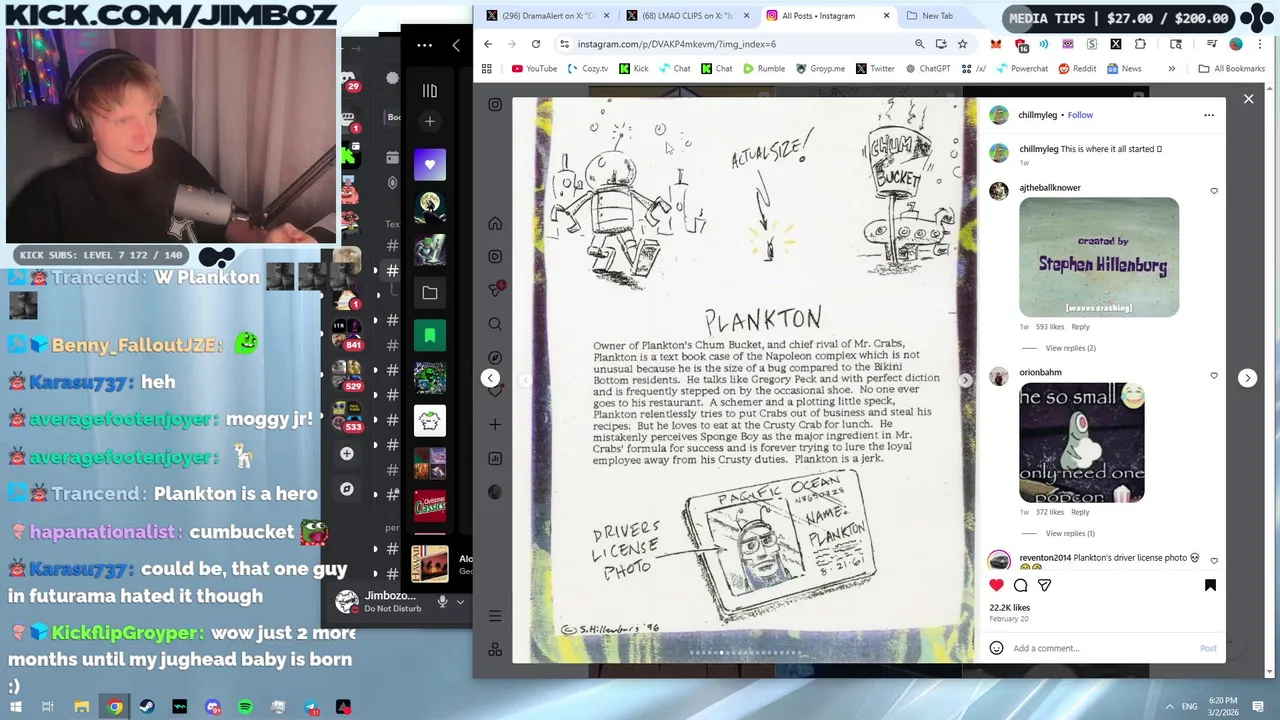Like ajtheballknower's comment
1280x720 pixels.
point(1214,191)
